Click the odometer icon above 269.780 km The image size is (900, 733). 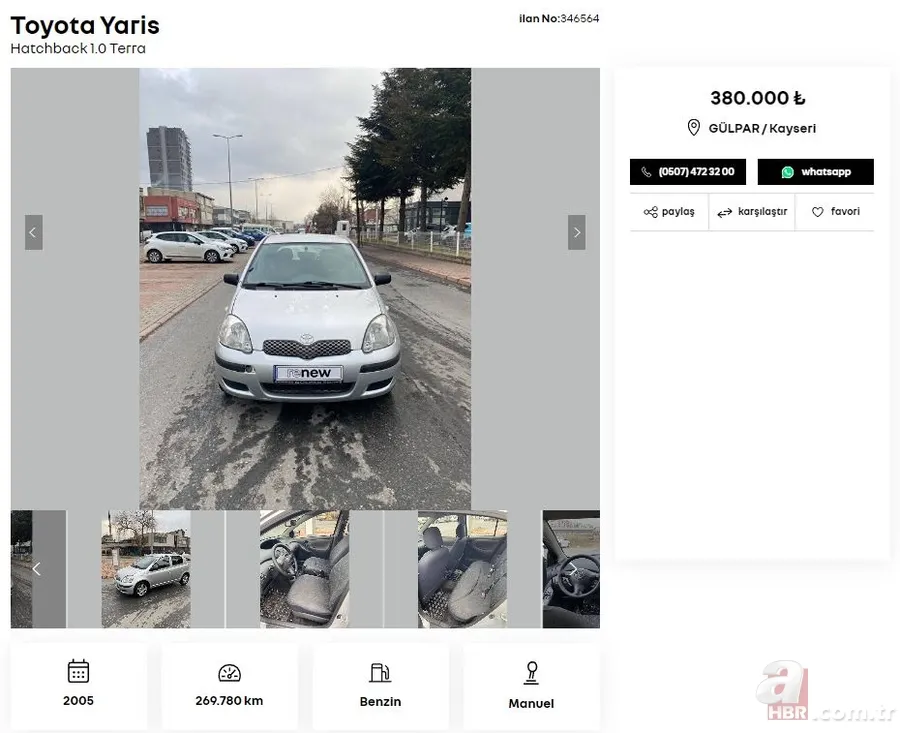pyautogui.click(x=230, y=672)
